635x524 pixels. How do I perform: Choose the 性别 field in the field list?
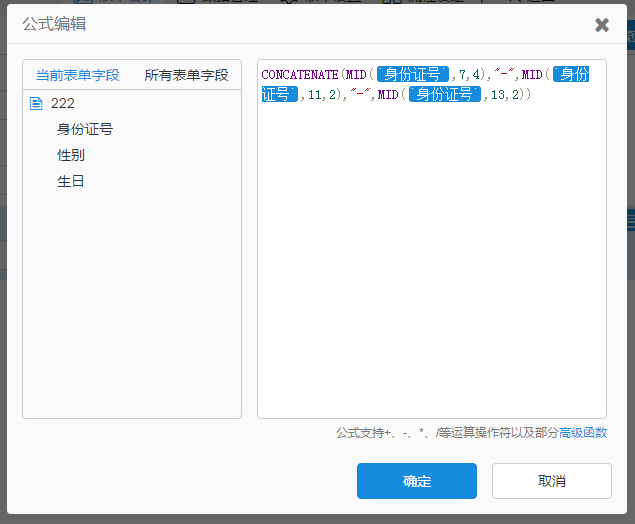(x=71, y=155)
